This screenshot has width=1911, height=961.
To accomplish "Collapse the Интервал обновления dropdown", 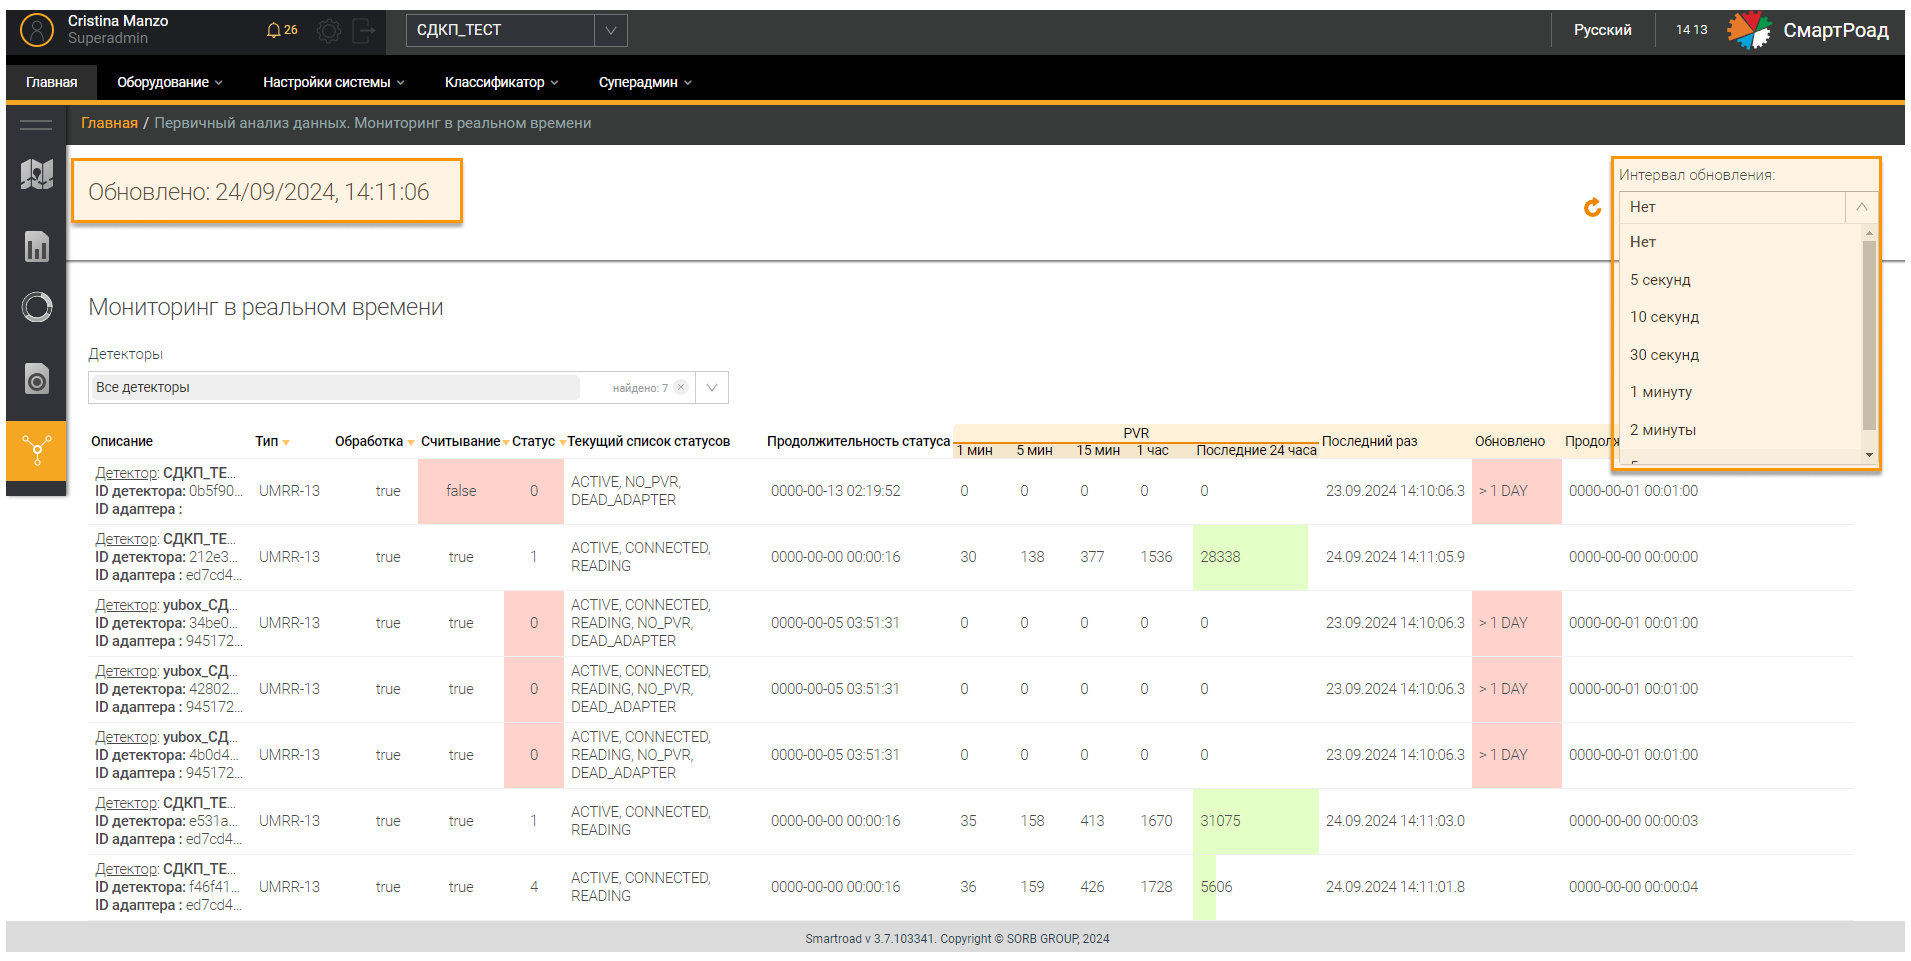I will [1861, 207].
